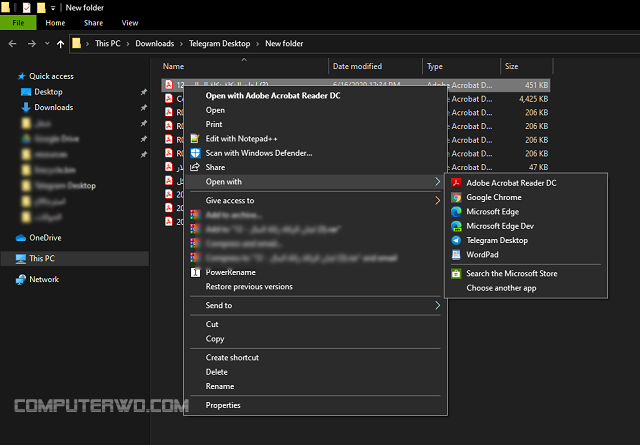Pick Microsoft Edge from Open with submenu
This screenshot has width=640, height=445.
click(x=492, y=211)
